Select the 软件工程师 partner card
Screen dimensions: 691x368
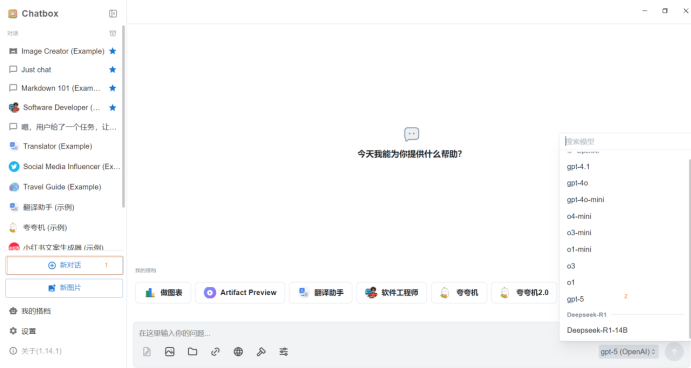(392, 293)
